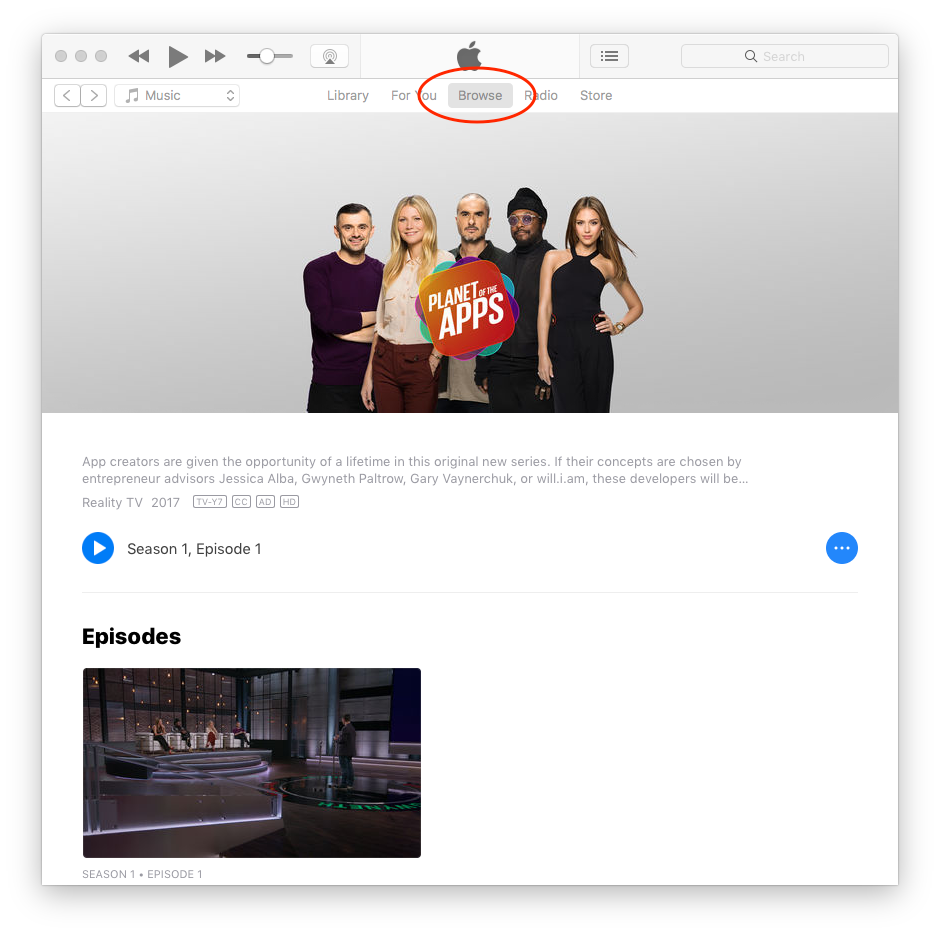The width and height of the screenshot is (940, 935).
Task: Click the AD audio description badge
Action: tap(265, 502)
